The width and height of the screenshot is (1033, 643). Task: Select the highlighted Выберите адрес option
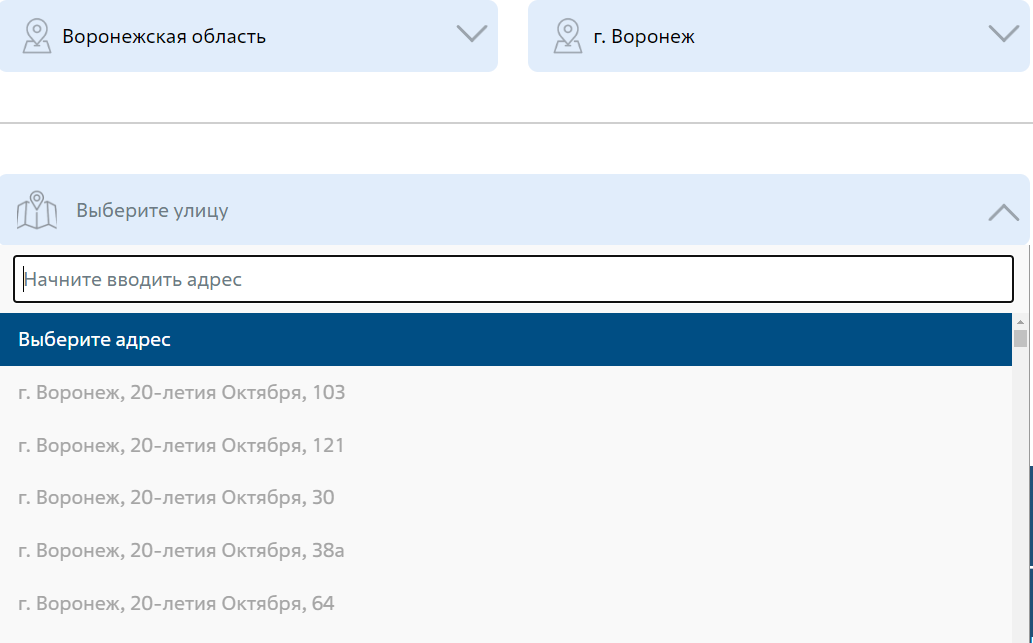pos(506,339)
